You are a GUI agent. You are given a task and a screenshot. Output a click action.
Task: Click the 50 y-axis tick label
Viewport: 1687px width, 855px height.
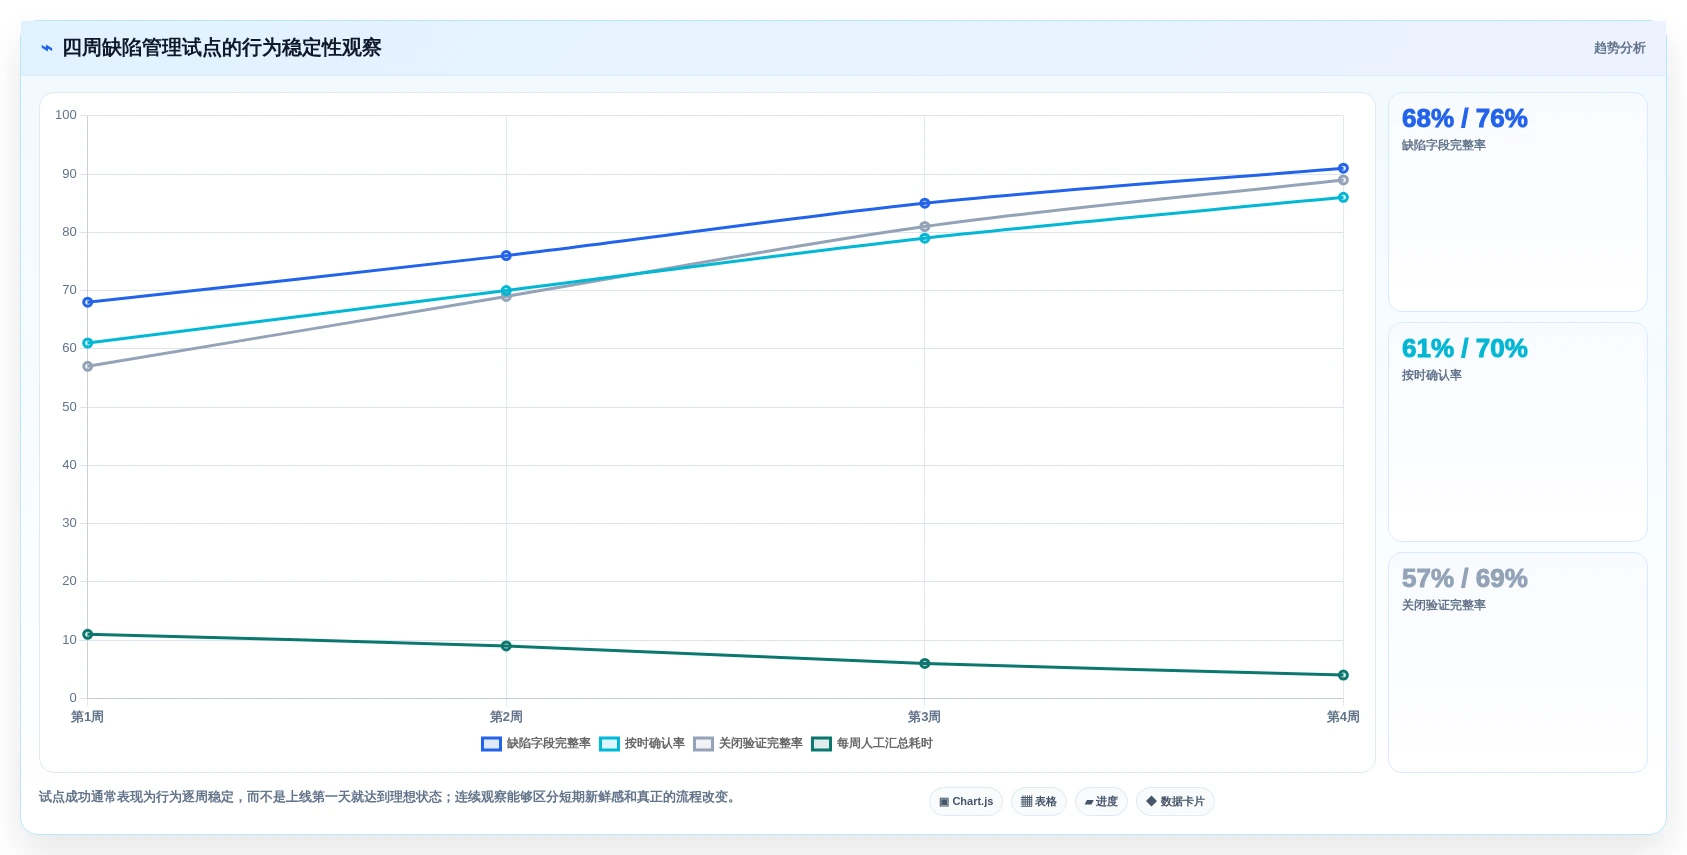tap(69, 407)
